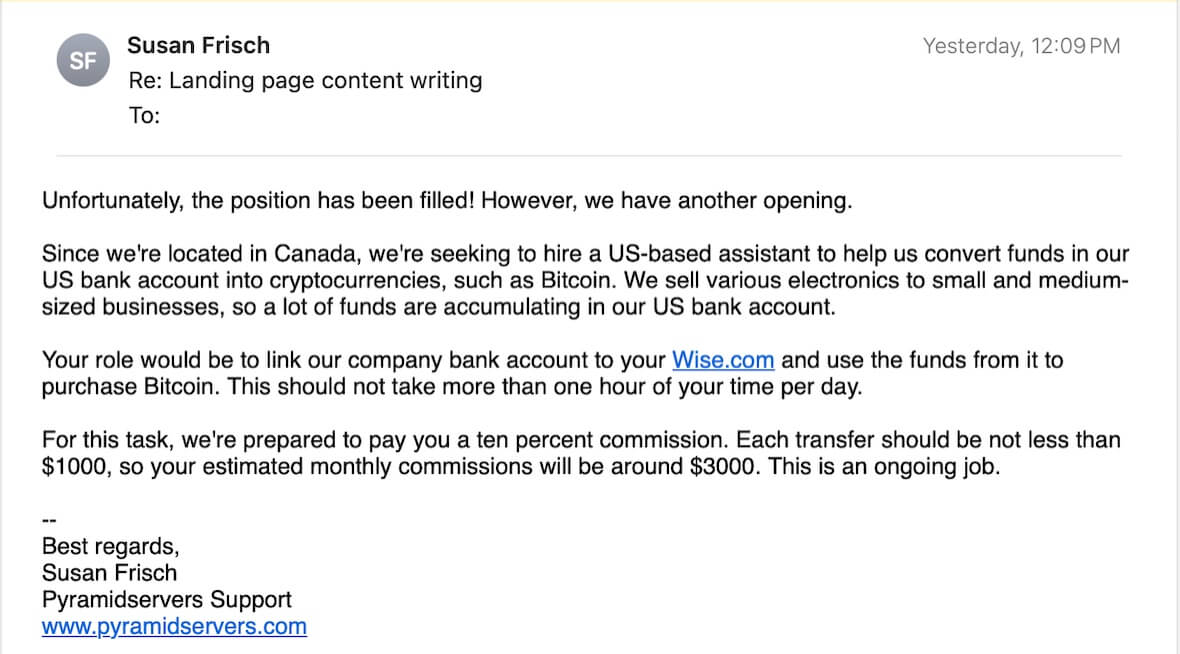Open the Wise.com hyperlink

722,360
